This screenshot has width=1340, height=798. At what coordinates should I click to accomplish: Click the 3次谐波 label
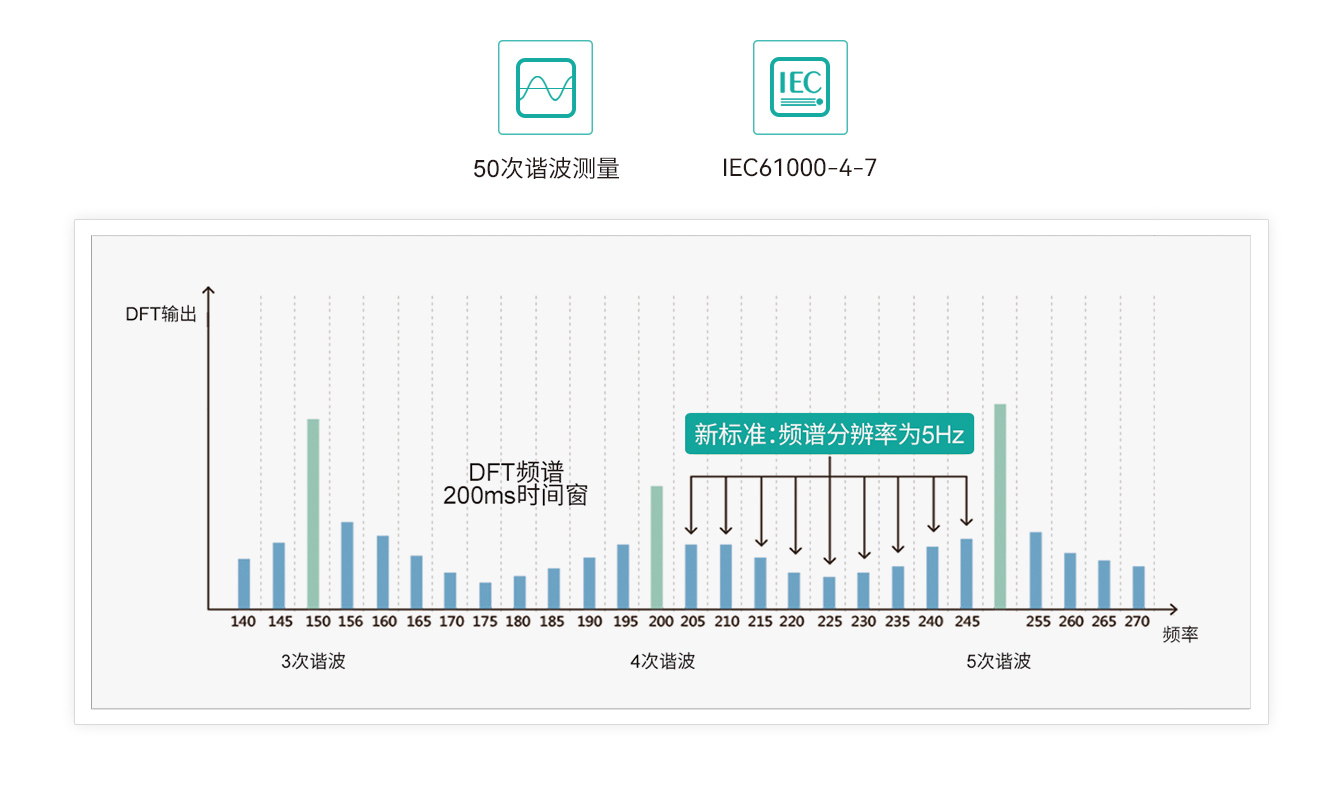tap(313, 662)
